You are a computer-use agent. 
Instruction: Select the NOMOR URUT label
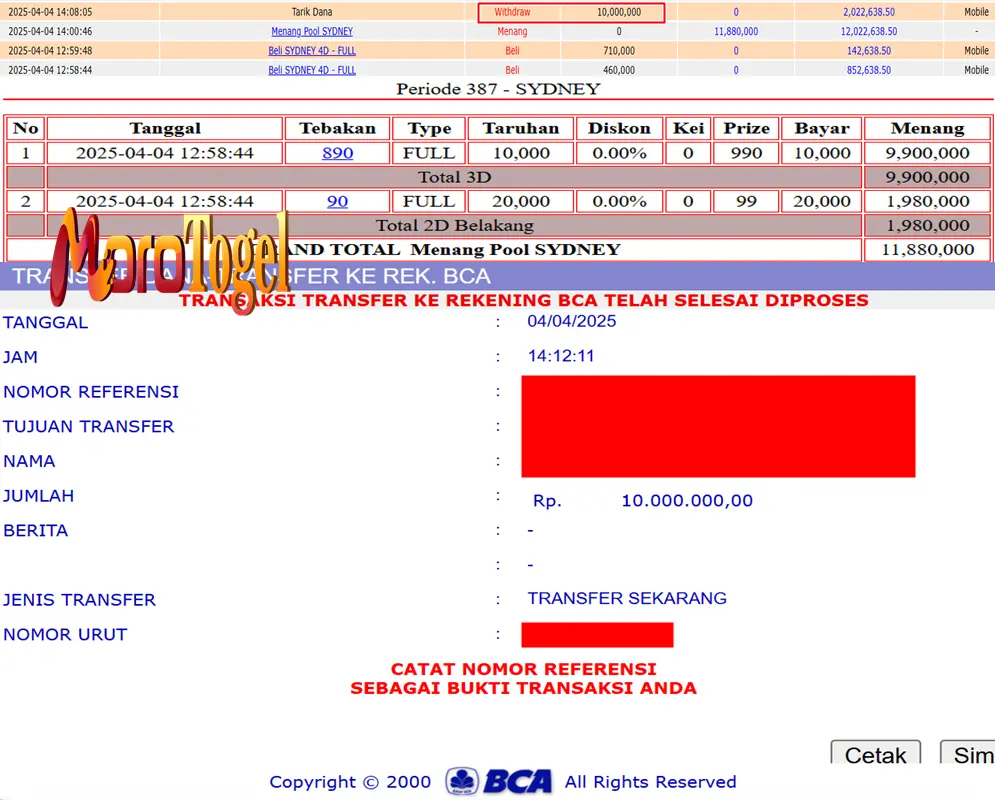pyautogui.click(x=65, y=634)
